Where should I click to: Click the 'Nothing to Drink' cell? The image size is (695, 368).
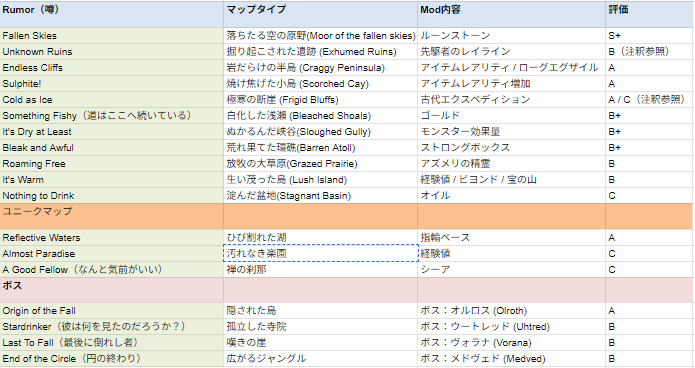click(x=112, y=196)
